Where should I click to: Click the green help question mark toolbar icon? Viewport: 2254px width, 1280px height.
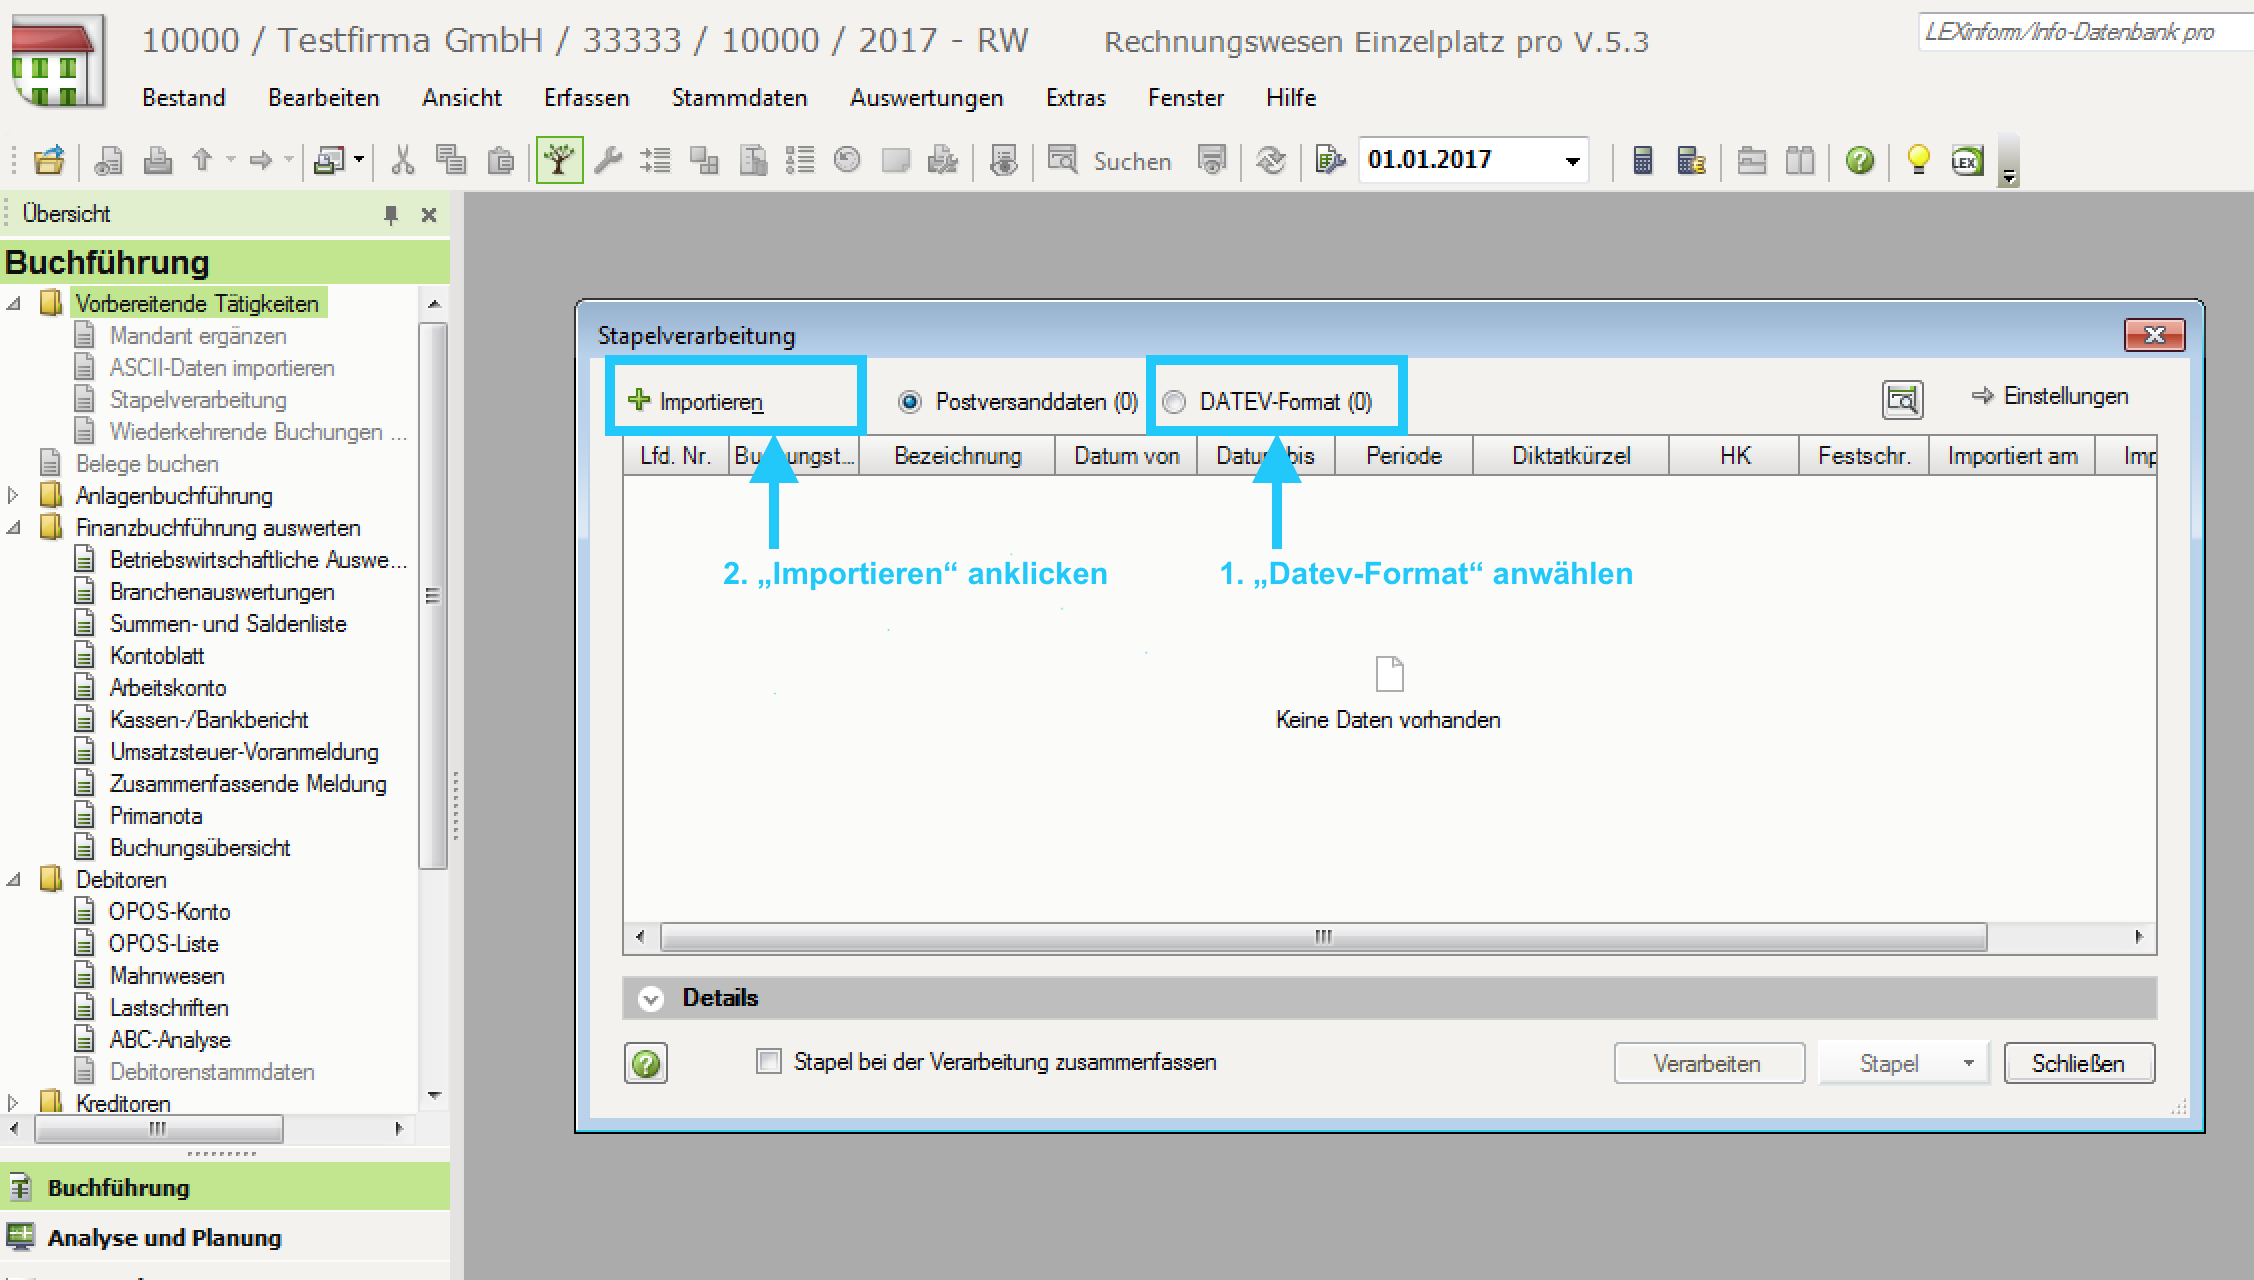[1860, 160]
